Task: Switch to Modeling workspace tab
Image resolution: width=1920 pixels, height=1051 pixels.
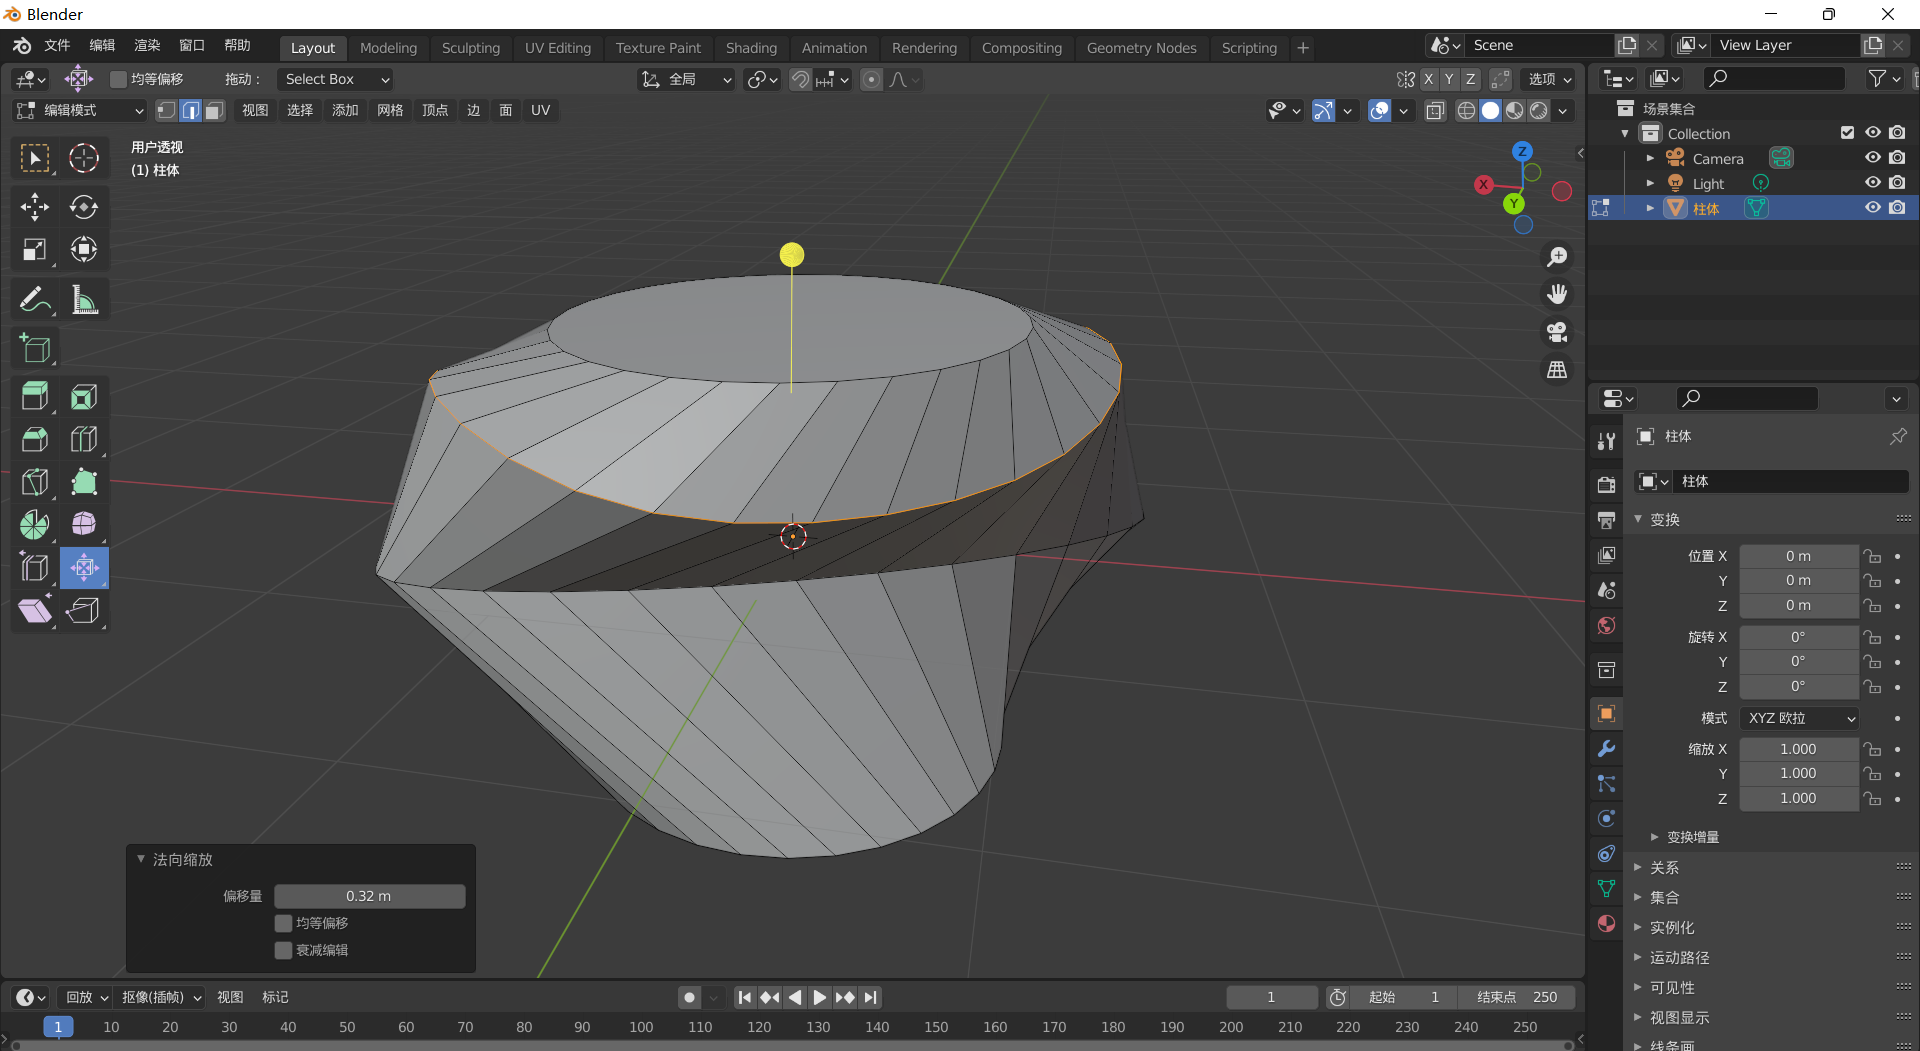Action: click(388, 48)
